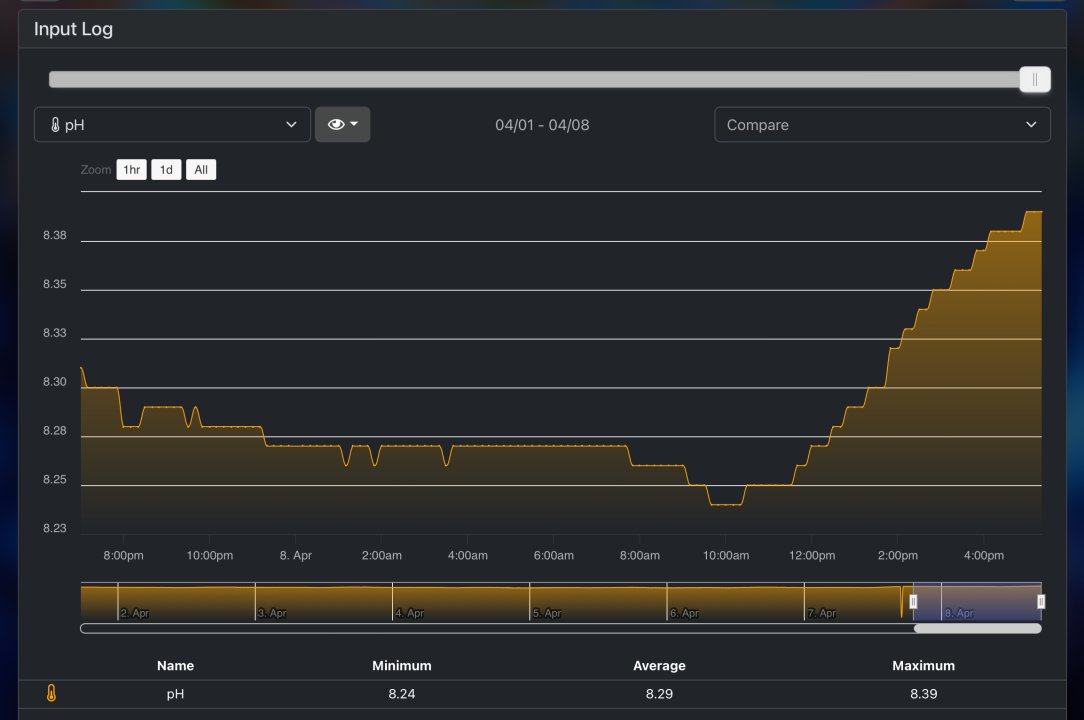The height and width of the screenshot is (720, 1084).
Task: Click the right navigator range handle
Action: tap(1041, 601)
